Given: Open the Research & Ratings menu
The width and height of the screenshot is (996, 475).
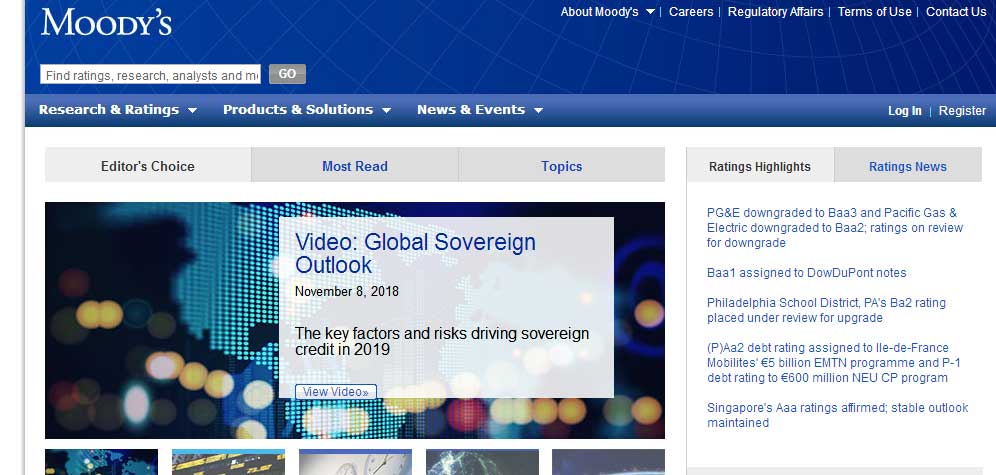Looking at the screenshot, I should 117,110.
